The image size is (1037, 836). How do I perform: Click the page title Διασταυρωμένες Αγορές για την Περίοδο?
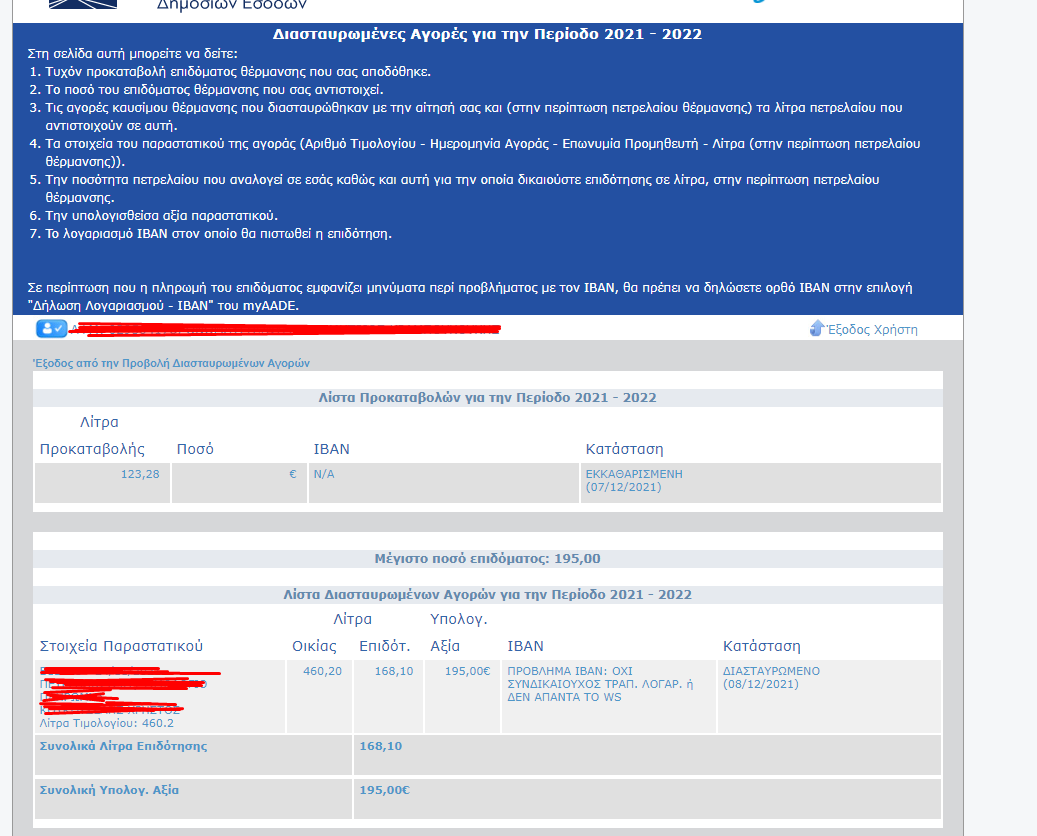(487, 34)
